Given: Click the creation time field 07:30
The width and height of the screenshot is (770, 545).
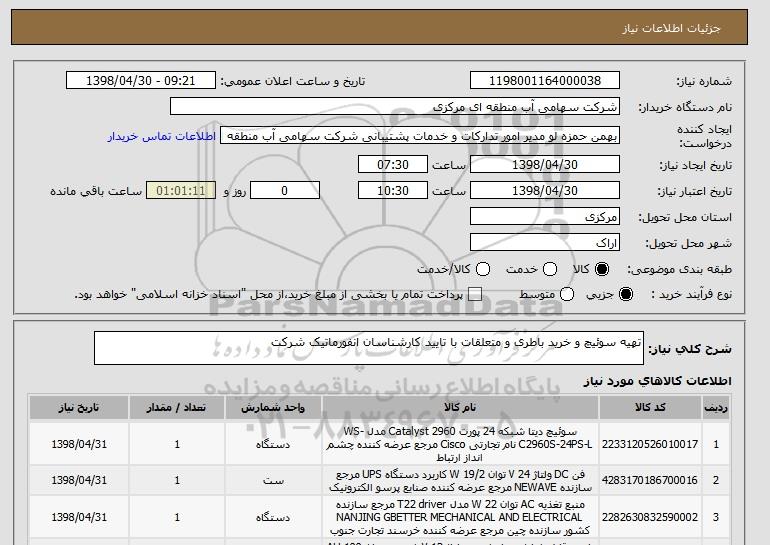Looking at the screenshot, I should click(393, 164).
